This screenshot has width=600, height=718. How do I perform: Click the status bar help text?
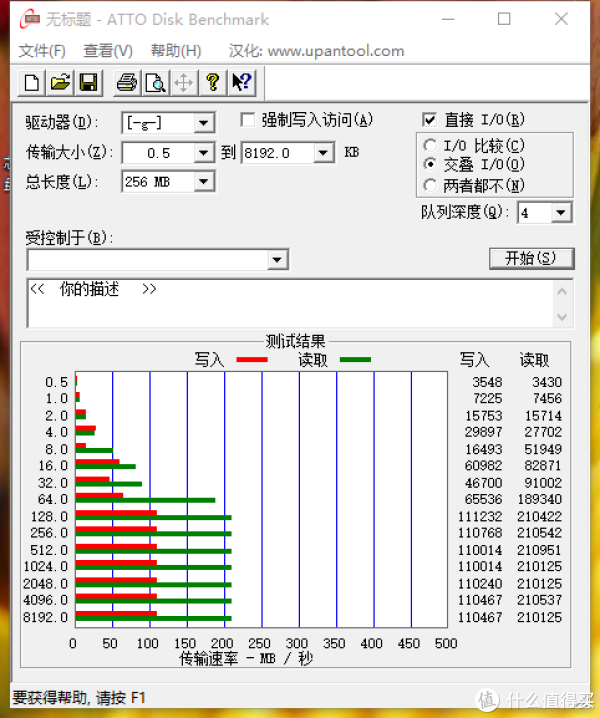click(79, 698)
